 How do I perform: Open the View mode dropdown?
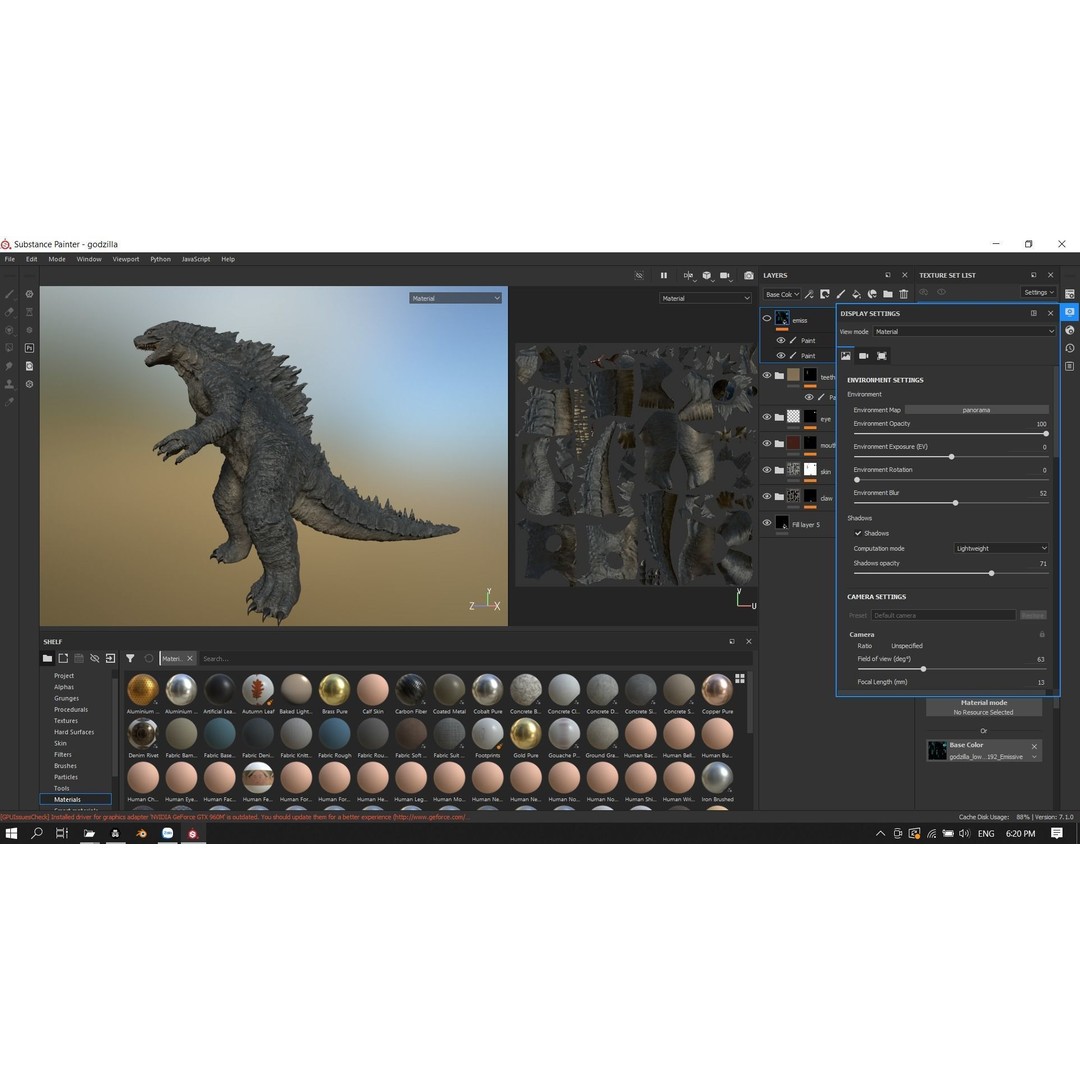tap(964, 332)
